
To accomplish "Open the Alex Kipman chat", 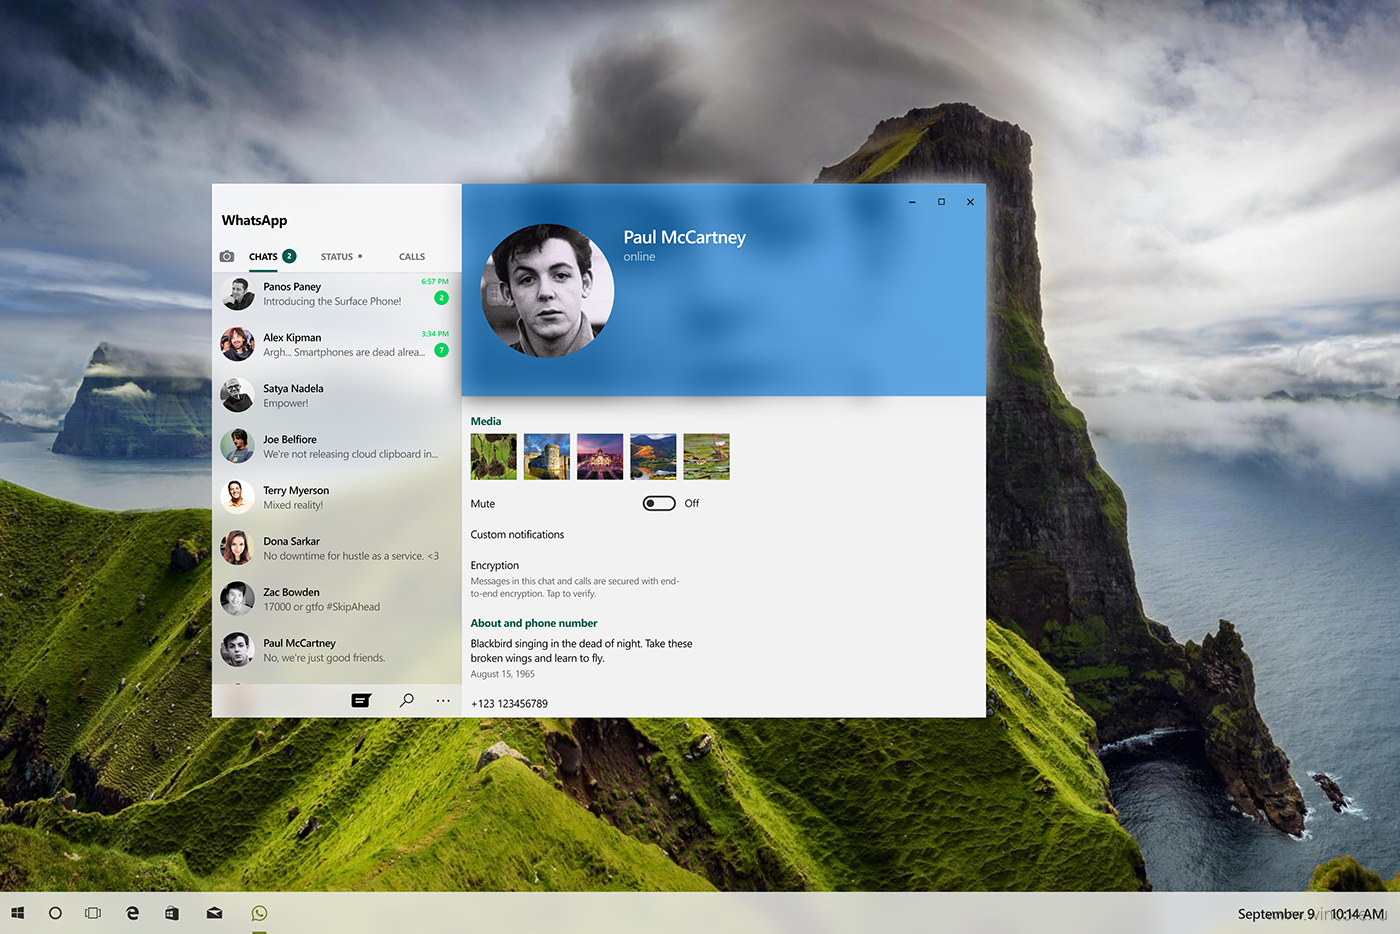I will click(x=337, y=345).
